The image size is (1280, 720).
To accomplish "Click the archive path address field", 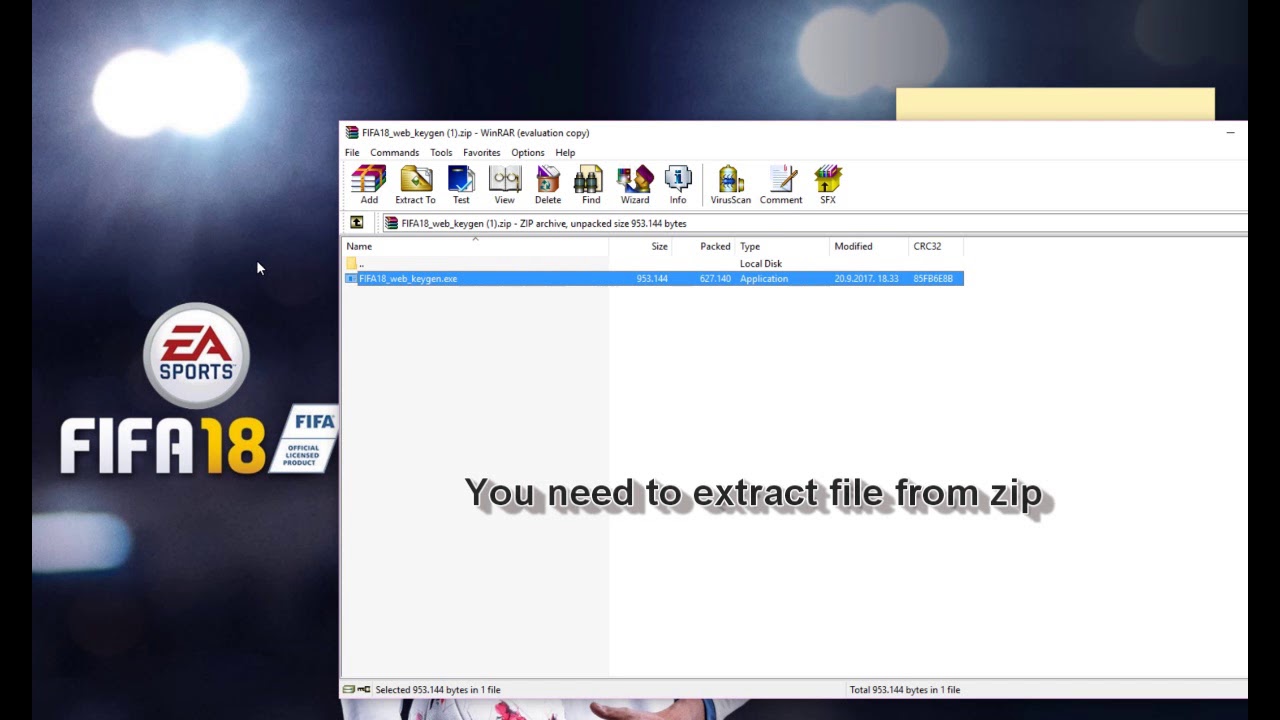I will pos(814,223).
